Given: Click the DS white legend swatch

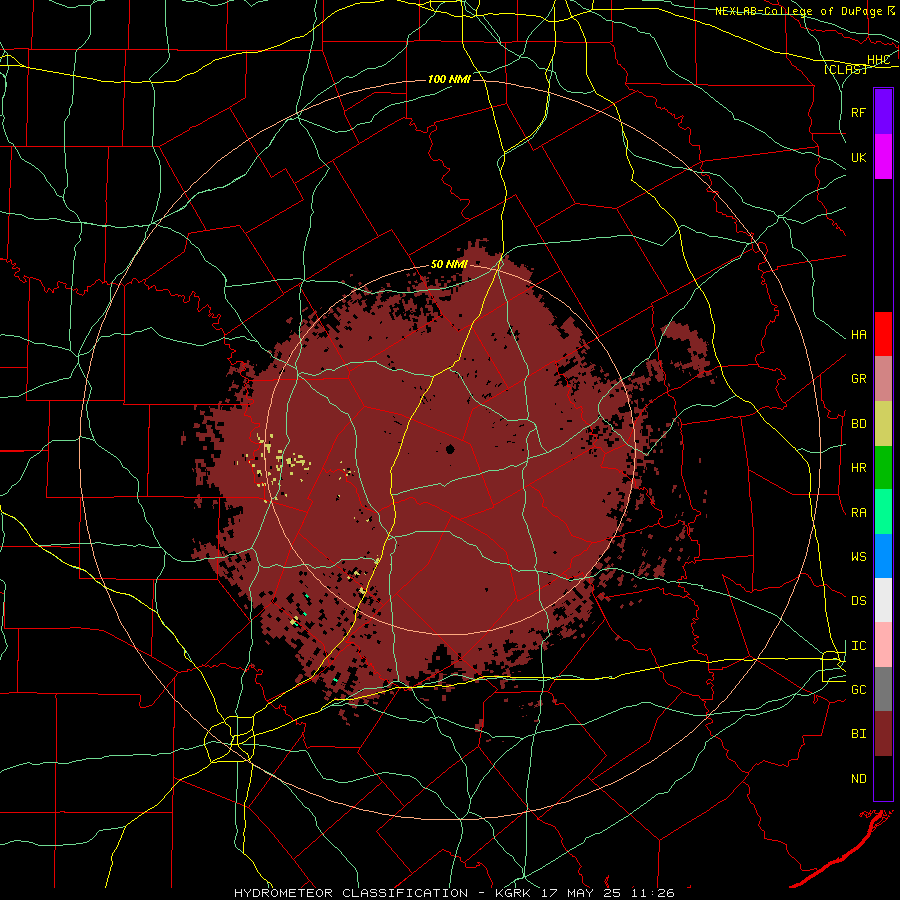Looking at the screenshot, I should (x=883, y=600).
